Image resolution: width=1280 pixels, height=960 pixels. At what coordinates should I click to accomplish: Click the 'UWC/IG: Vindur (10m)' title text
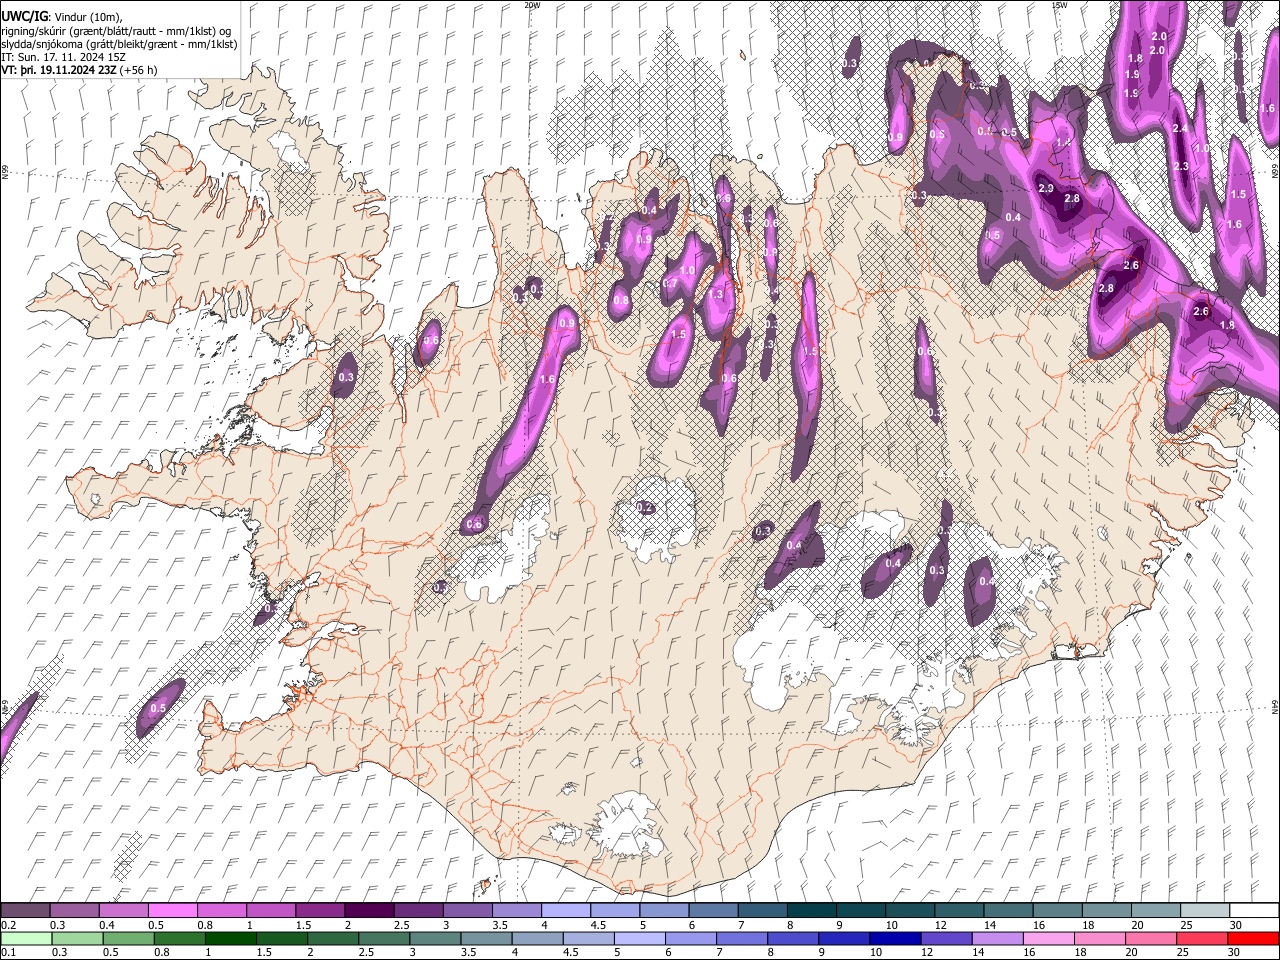(62, 17)
